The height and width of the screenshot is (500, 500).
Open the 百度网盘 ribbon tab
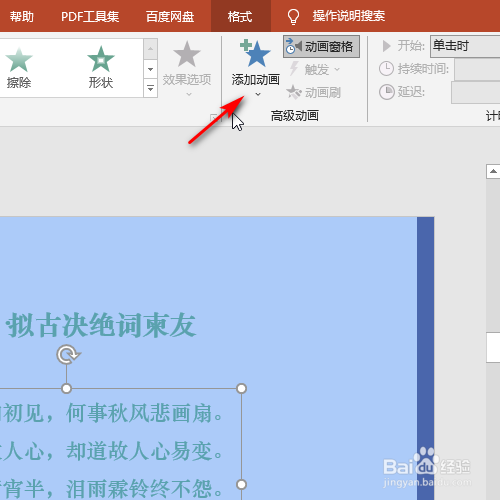170,16
